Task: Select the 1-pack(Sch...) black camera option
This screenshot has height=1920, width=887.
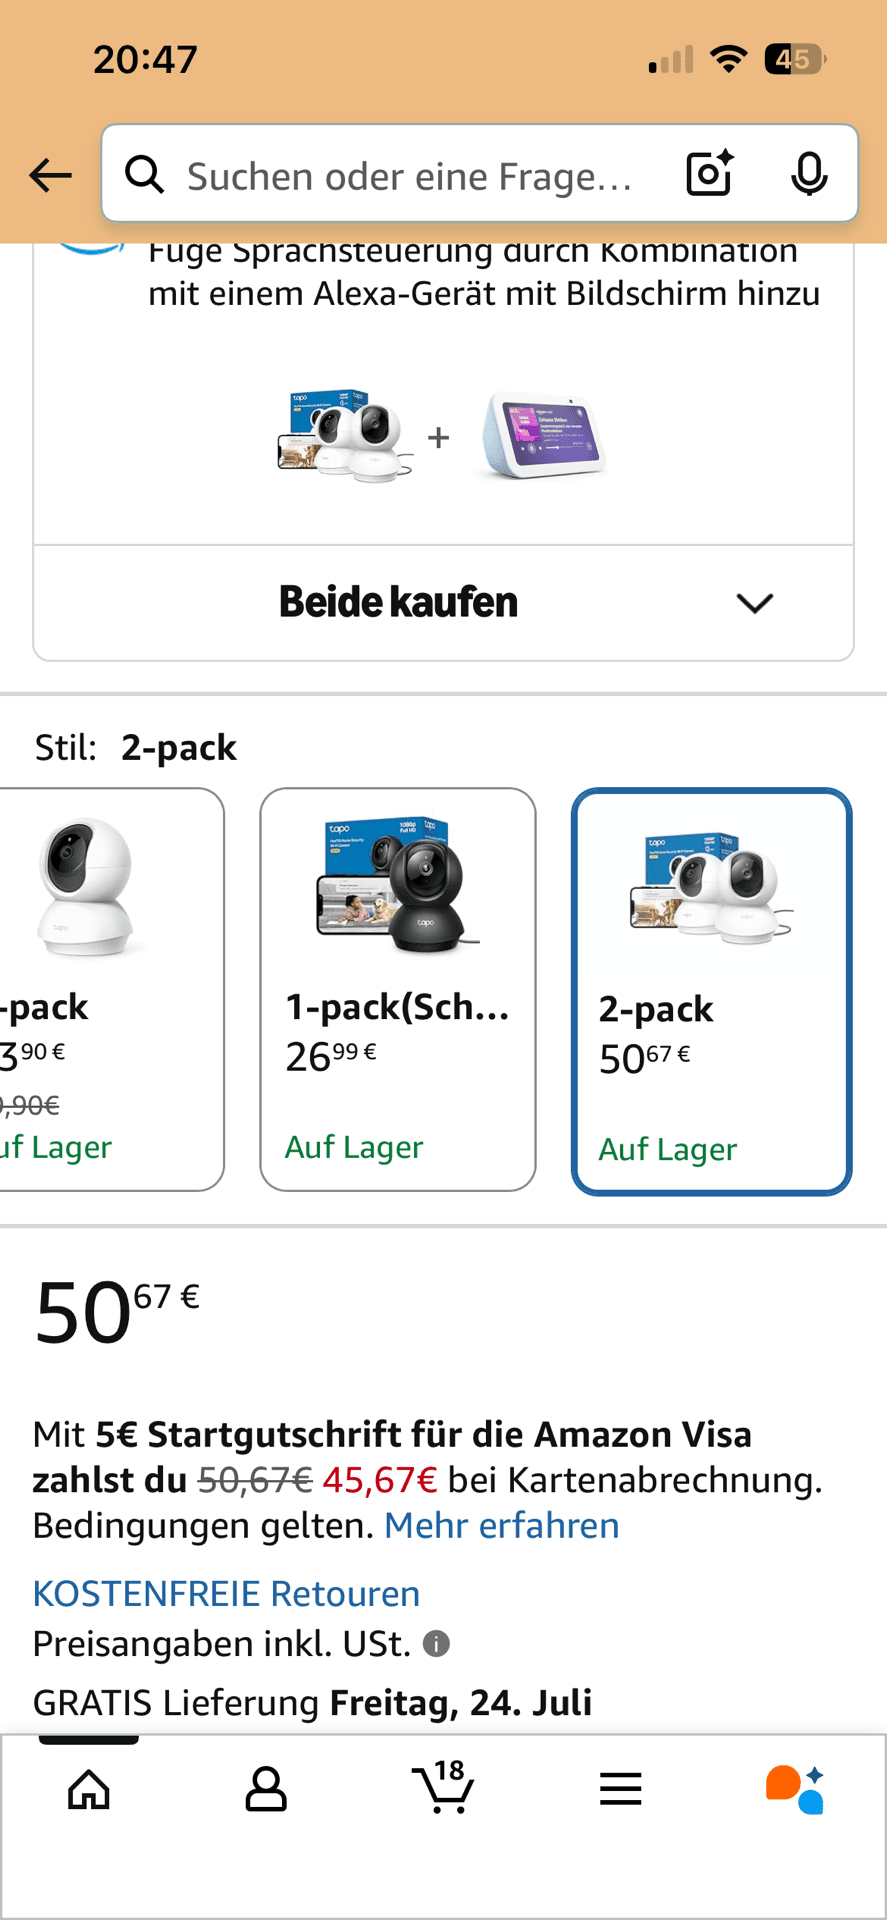Action: [x=398, y=989]
